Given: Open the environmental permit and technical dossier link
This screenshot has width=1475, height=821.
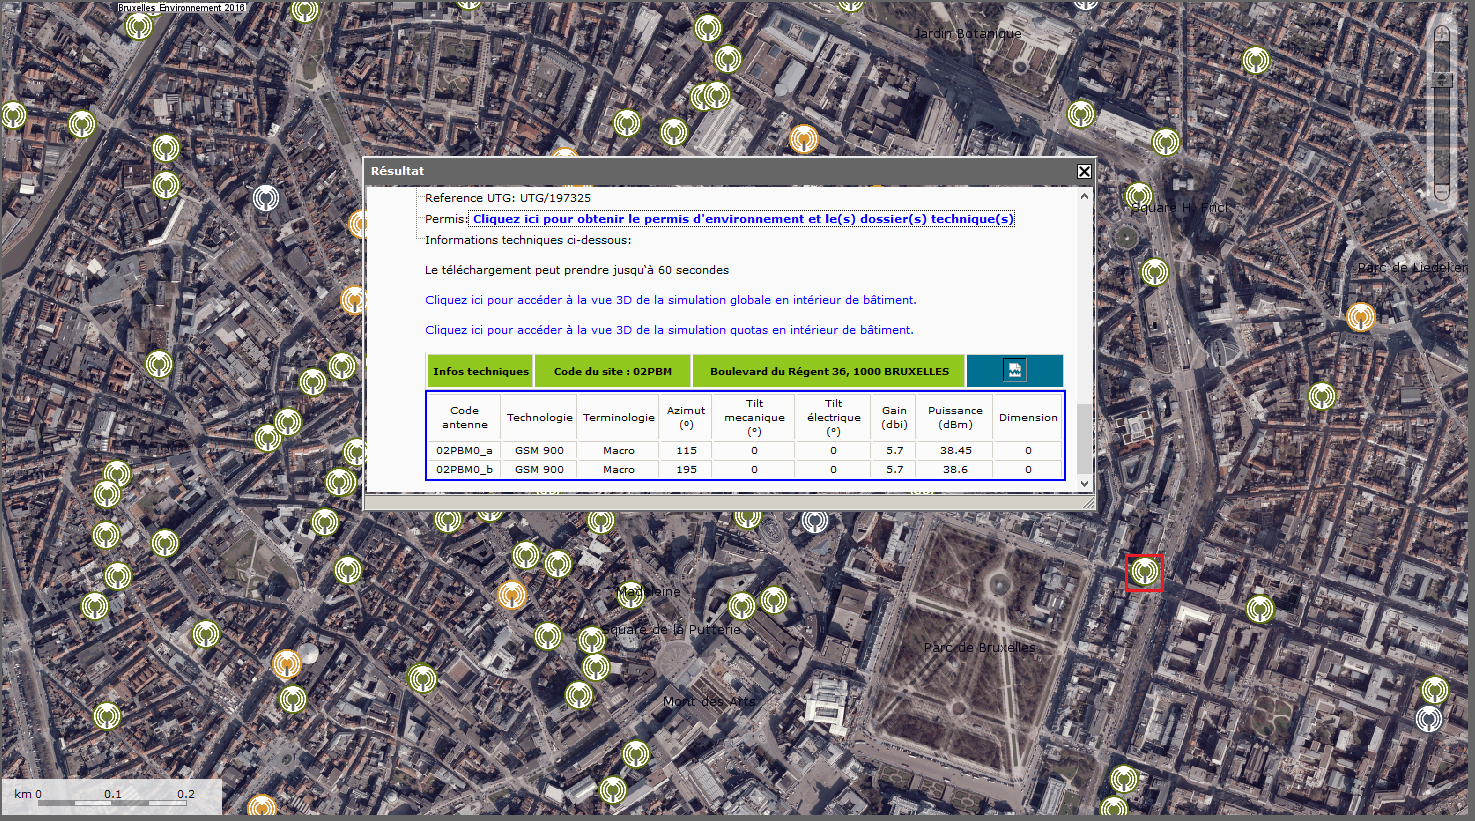Looking at the screenshot, I should (743, 219).
